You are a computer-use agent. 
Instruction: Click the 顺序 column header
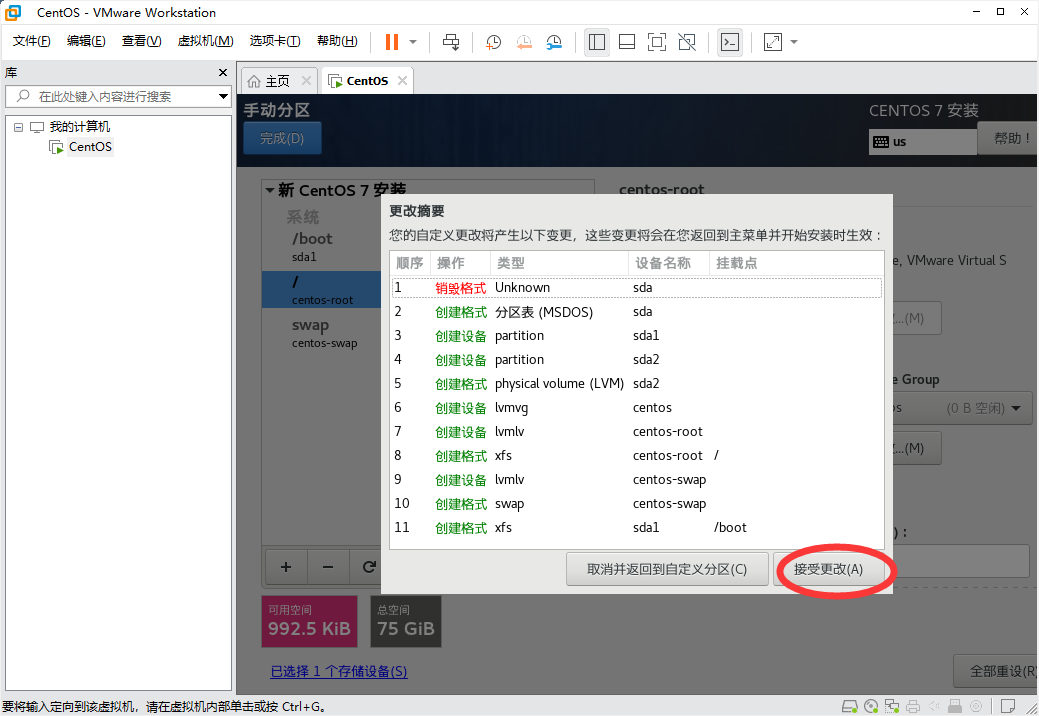tap(410, 264)
